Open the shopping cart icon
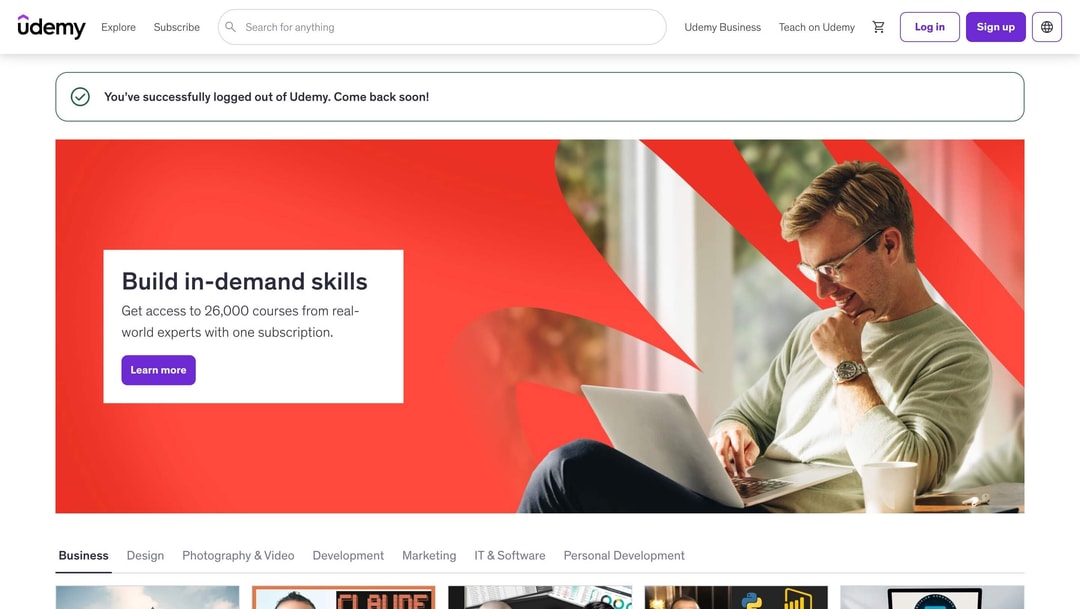This screenshot has width=1080, height=609. click(x=878, y=27)
